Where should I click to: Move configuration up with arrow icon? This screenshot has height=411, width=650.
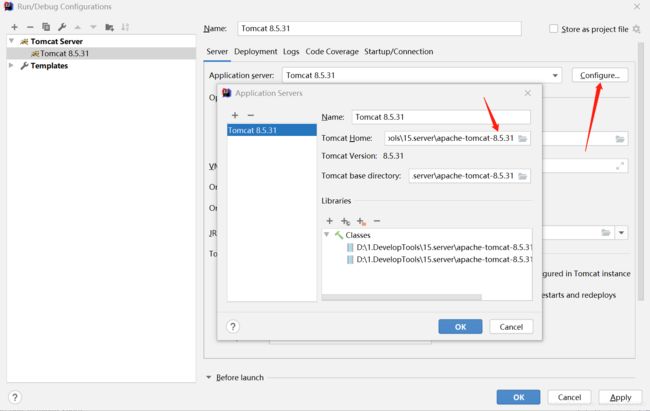click(x=78, y=27)
